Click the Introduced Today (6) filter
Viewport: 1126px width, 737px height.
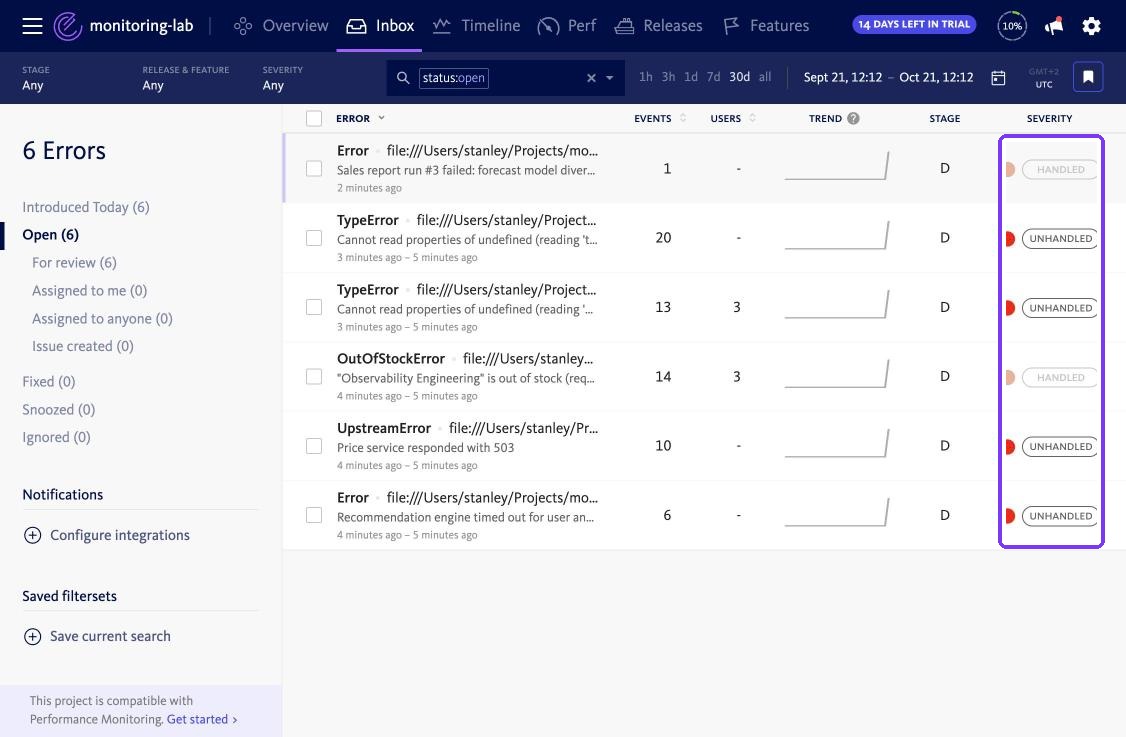click(85, 208)
